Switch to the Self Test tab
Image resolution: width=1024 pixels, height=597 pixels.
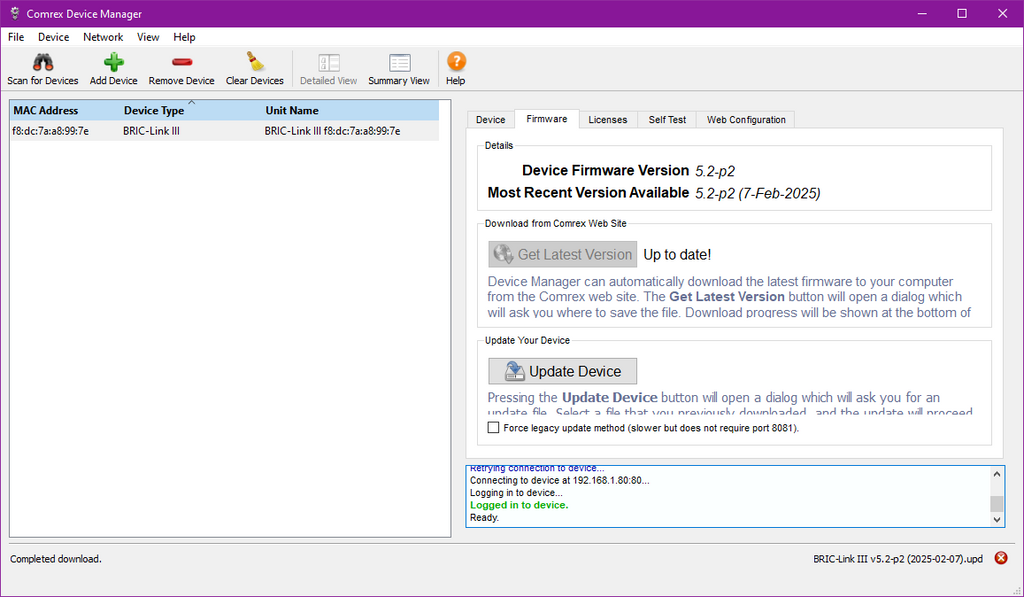pyautogui.click(x=667, y=120)
